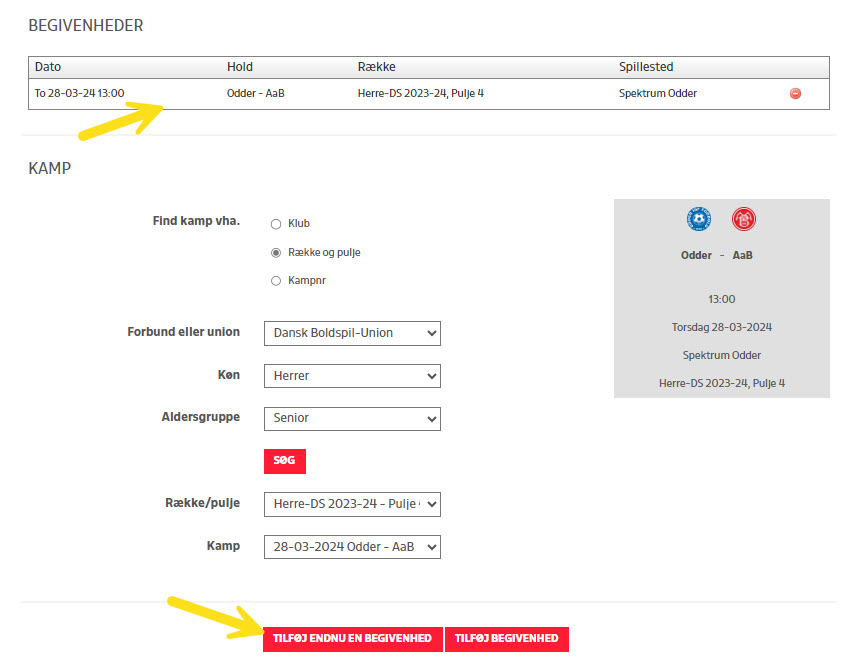Click the Række column header in table
866x670 pixels.
pos(376,67)
